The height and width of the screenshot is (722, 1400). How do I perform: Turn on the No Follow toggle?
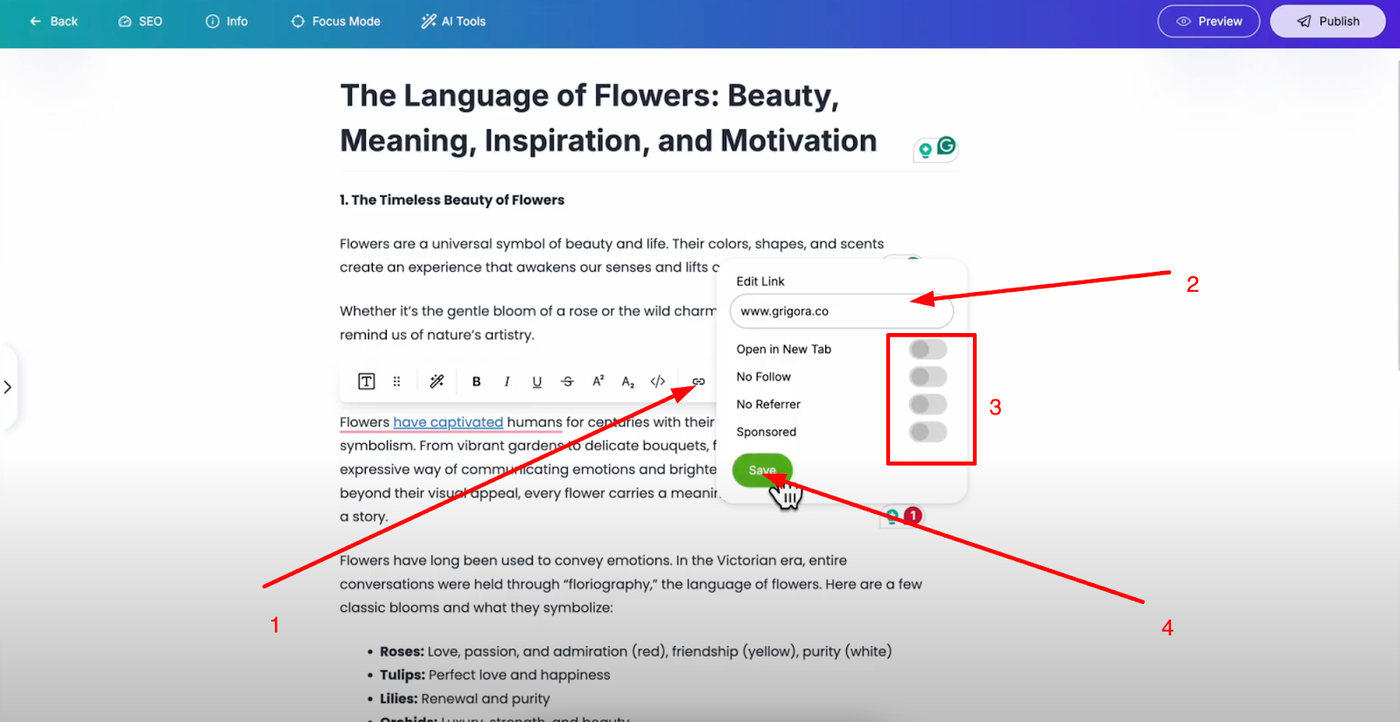point(927,377)
